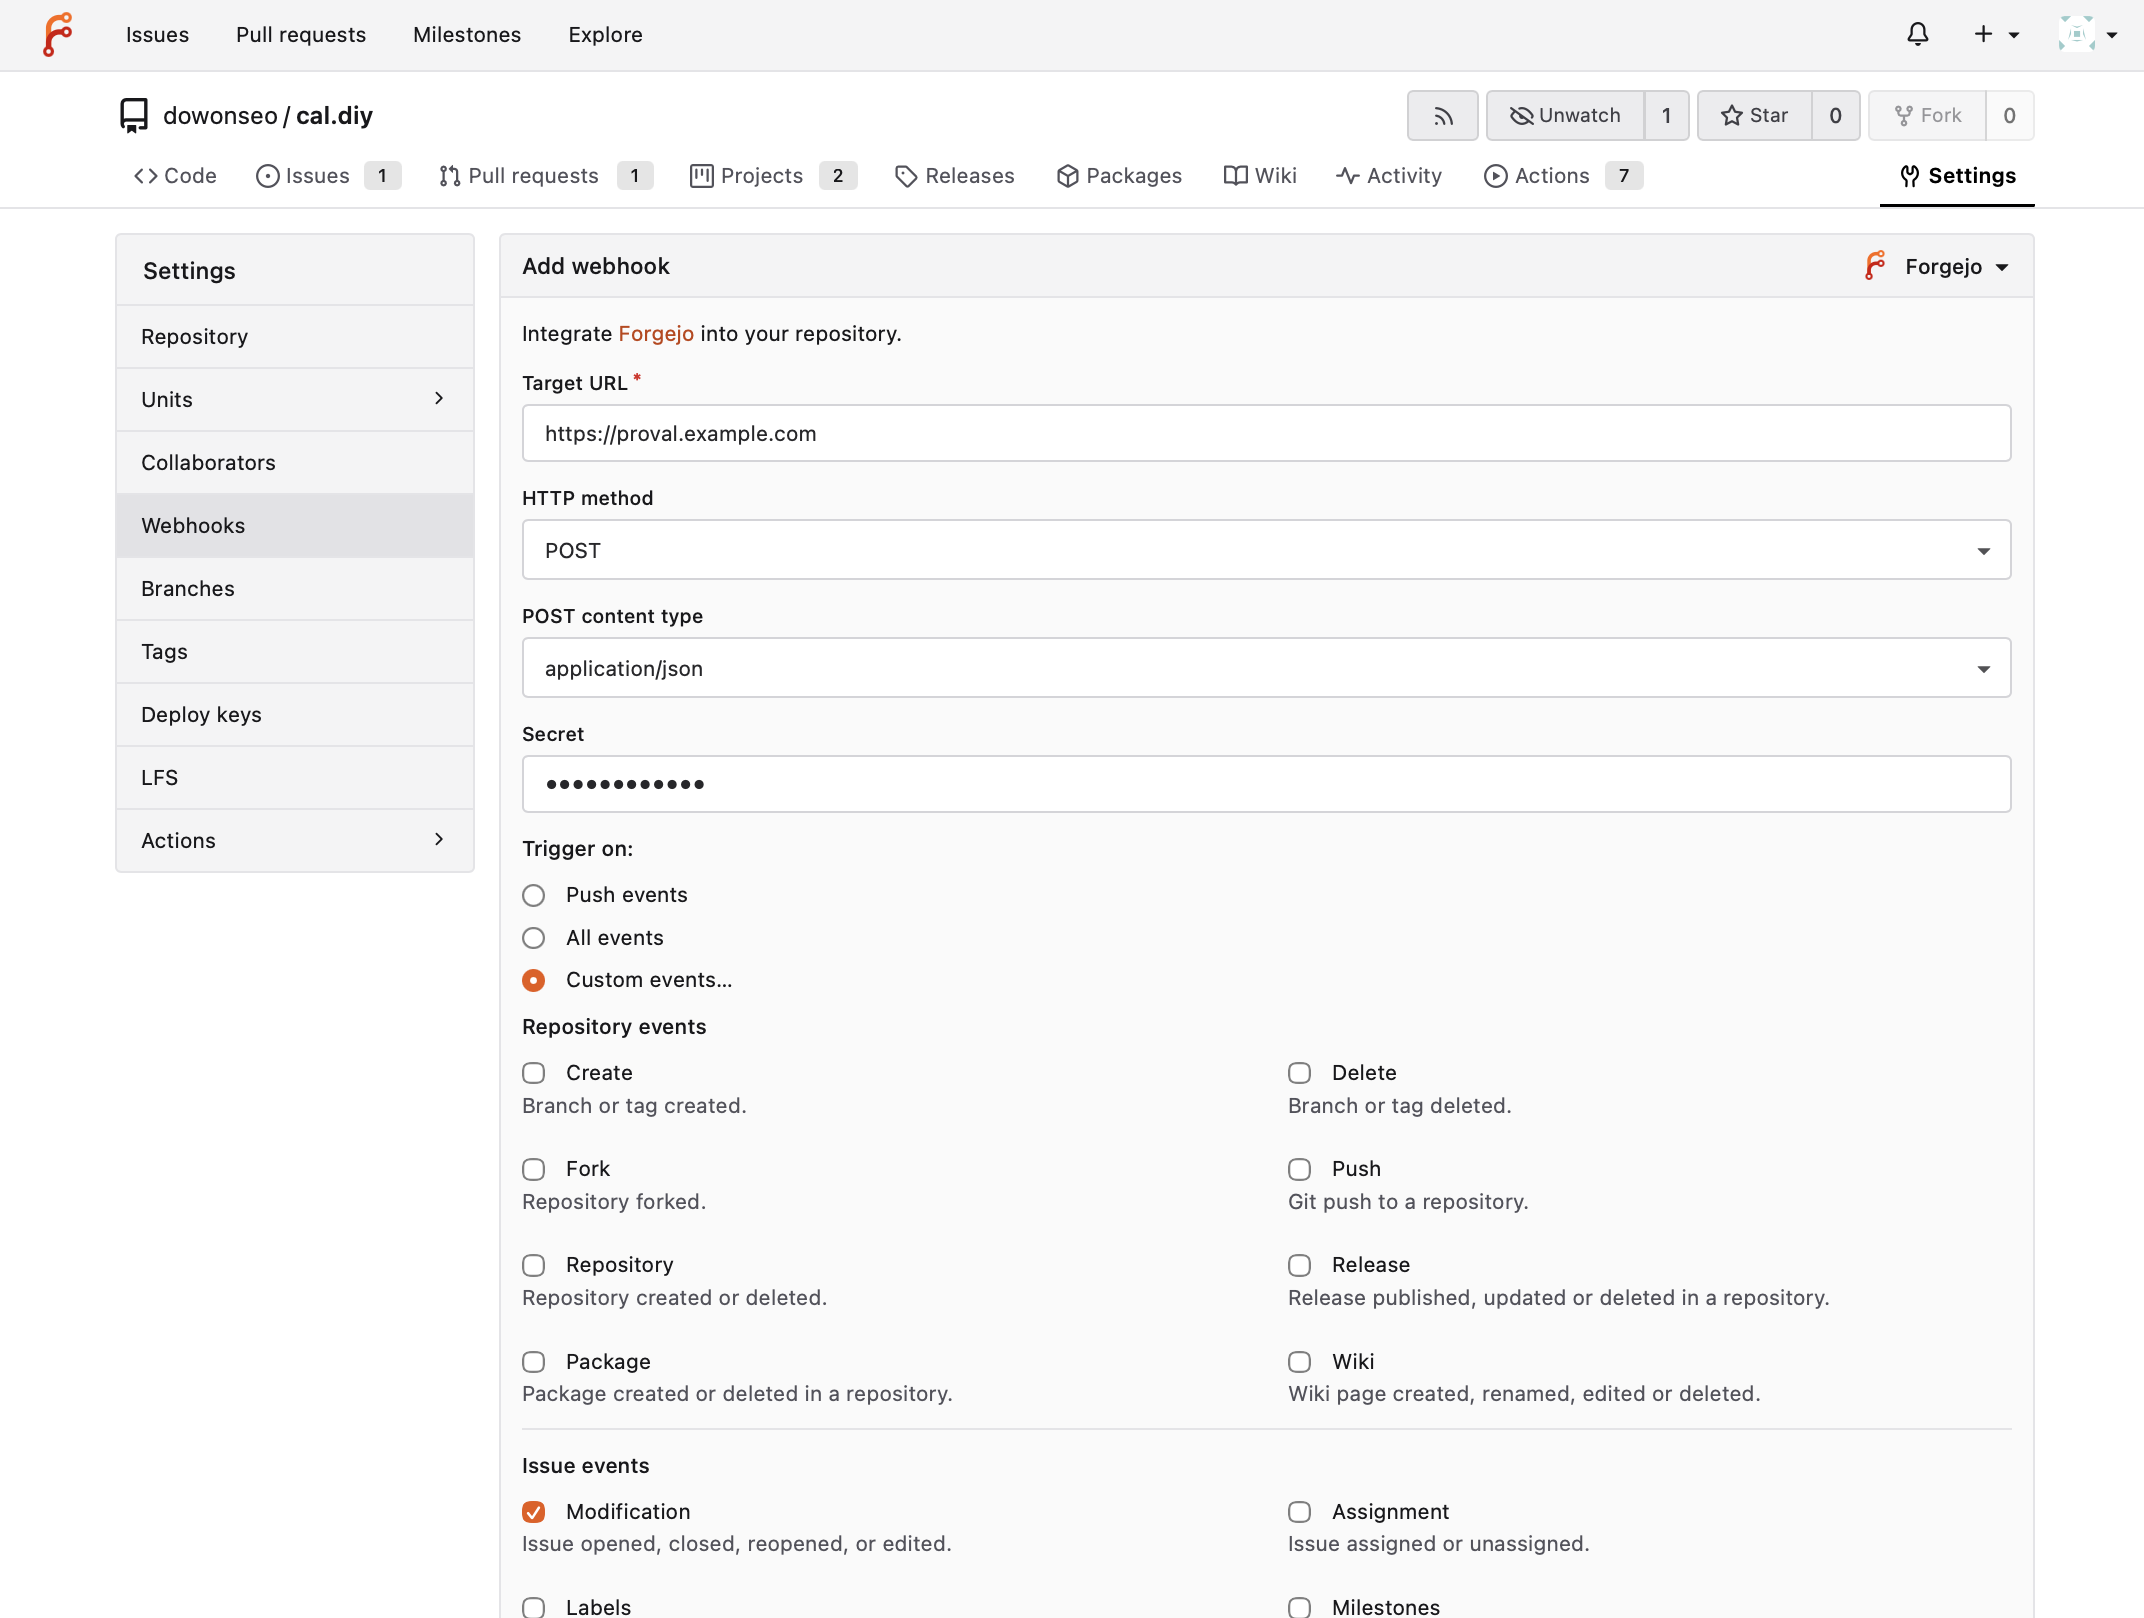The width and height of the screenshot is (2144, 1618).
Task: Open the cal.diy repository link
Action: 334,116
